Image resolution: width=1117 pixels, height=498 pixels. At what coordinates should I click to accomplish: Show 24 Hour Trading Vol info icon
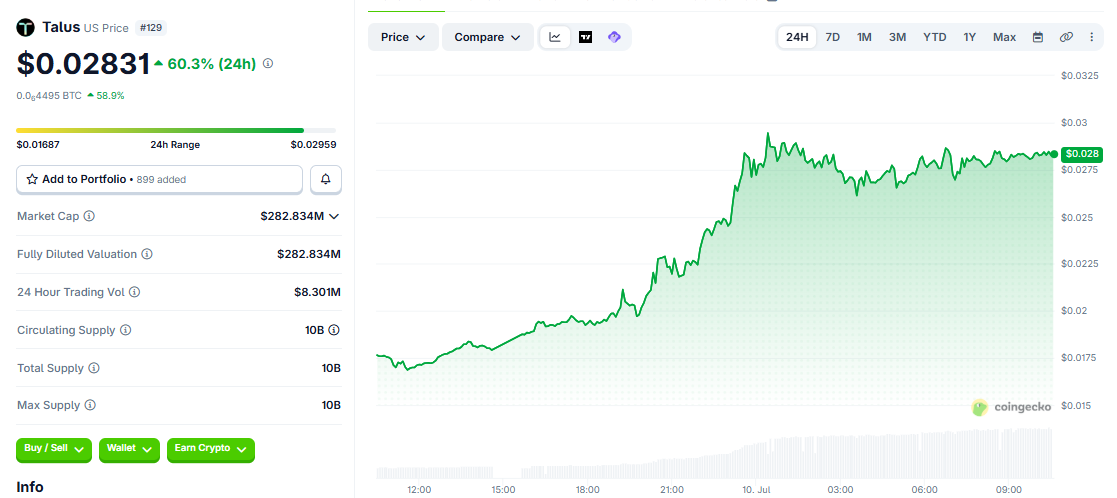click(x=135, y=292)
